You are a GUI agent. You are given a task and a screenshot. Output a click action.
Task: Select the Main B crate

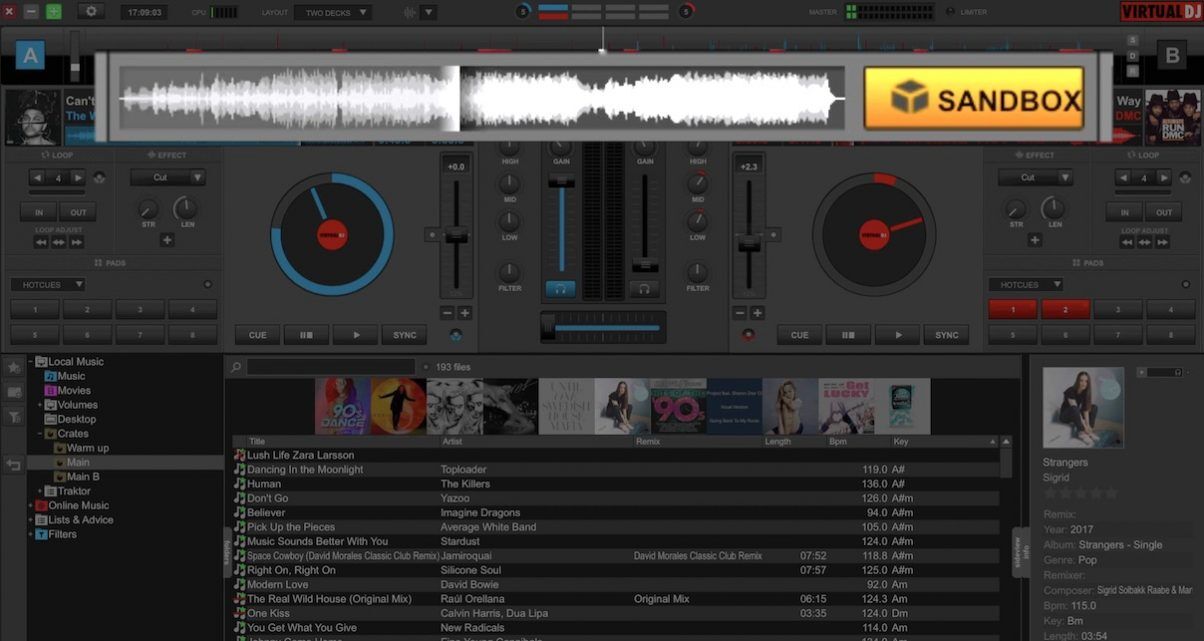(76, 477)
